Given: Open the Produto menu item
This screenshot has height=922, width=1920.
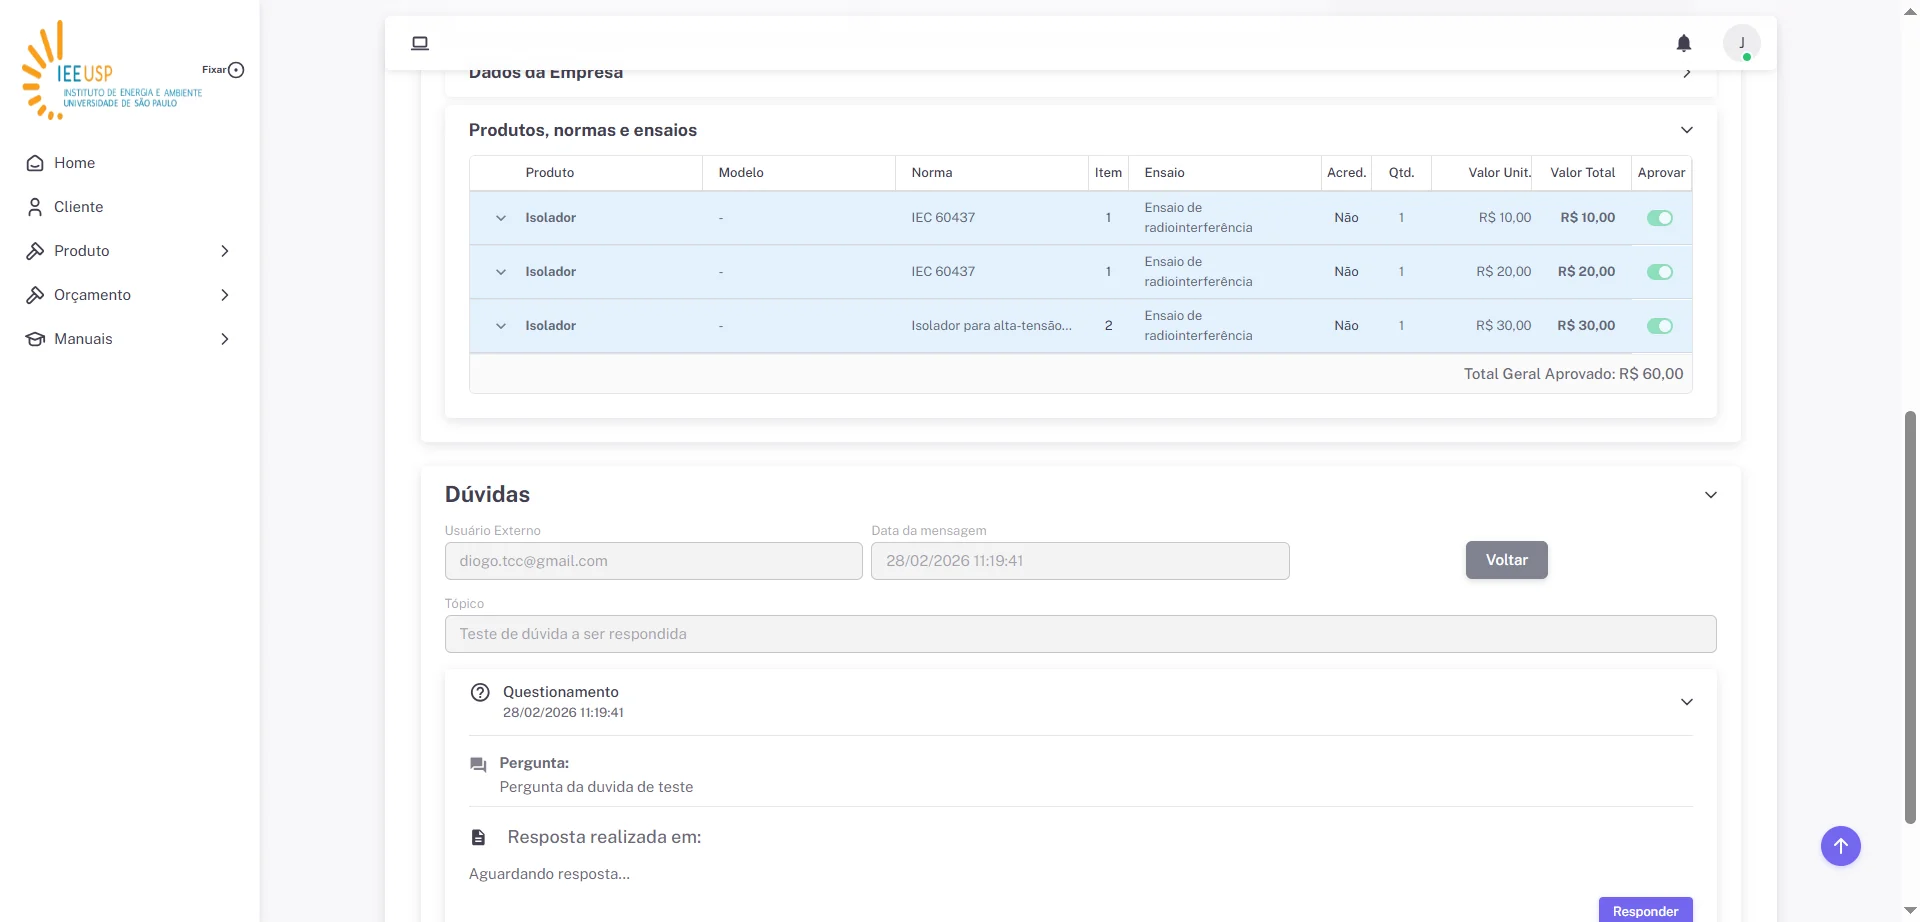Looking at the screenshot, I should pyautogui.click(x=129, y=251).
